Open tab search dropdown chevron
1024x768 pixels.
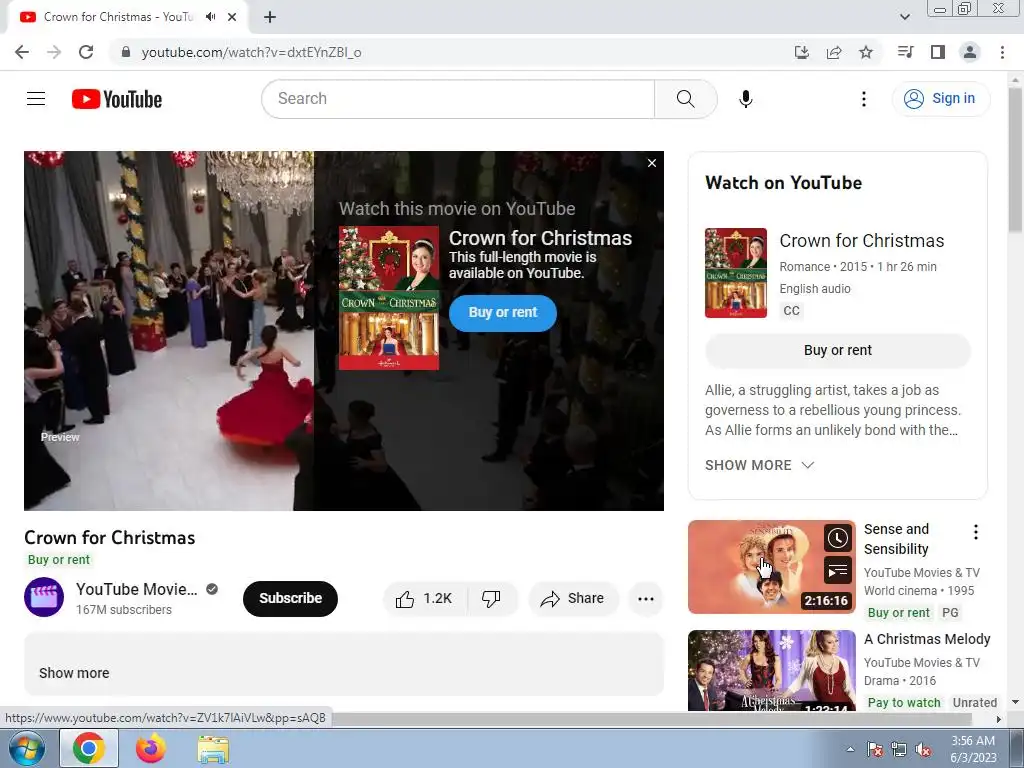pos(904,17)
